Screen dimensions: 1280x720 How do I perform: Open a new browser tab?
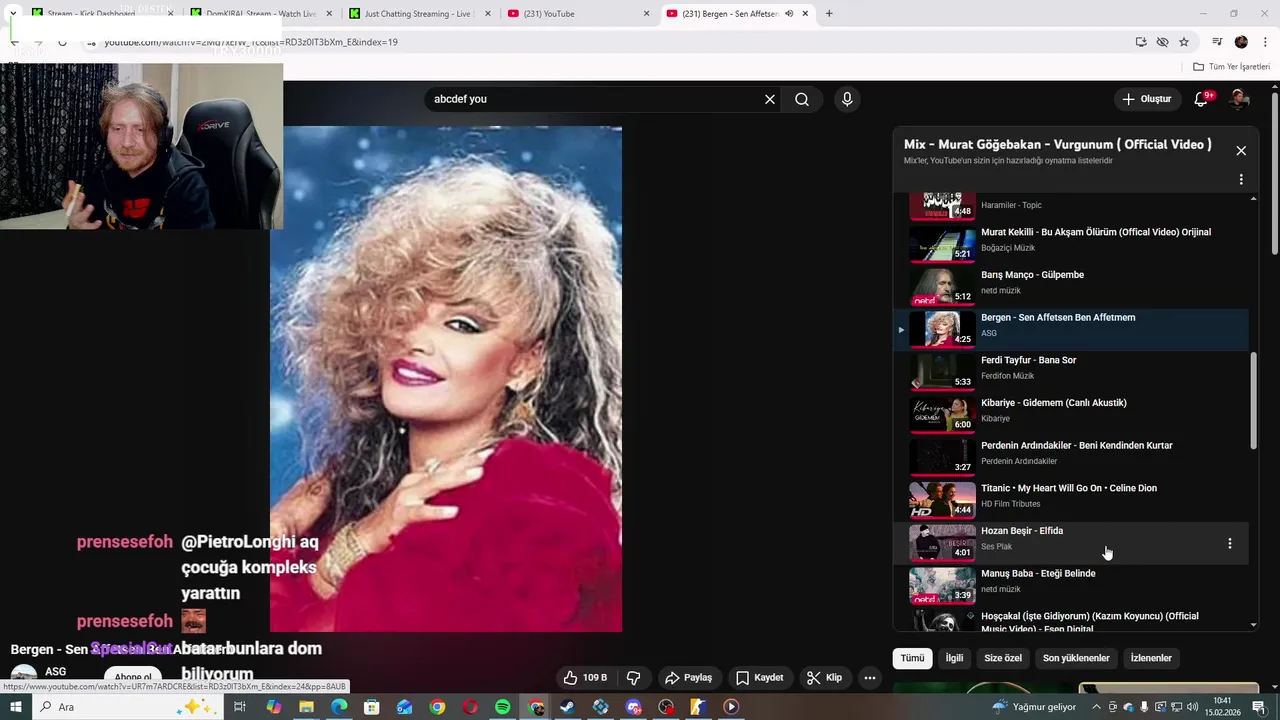point(829,14)
